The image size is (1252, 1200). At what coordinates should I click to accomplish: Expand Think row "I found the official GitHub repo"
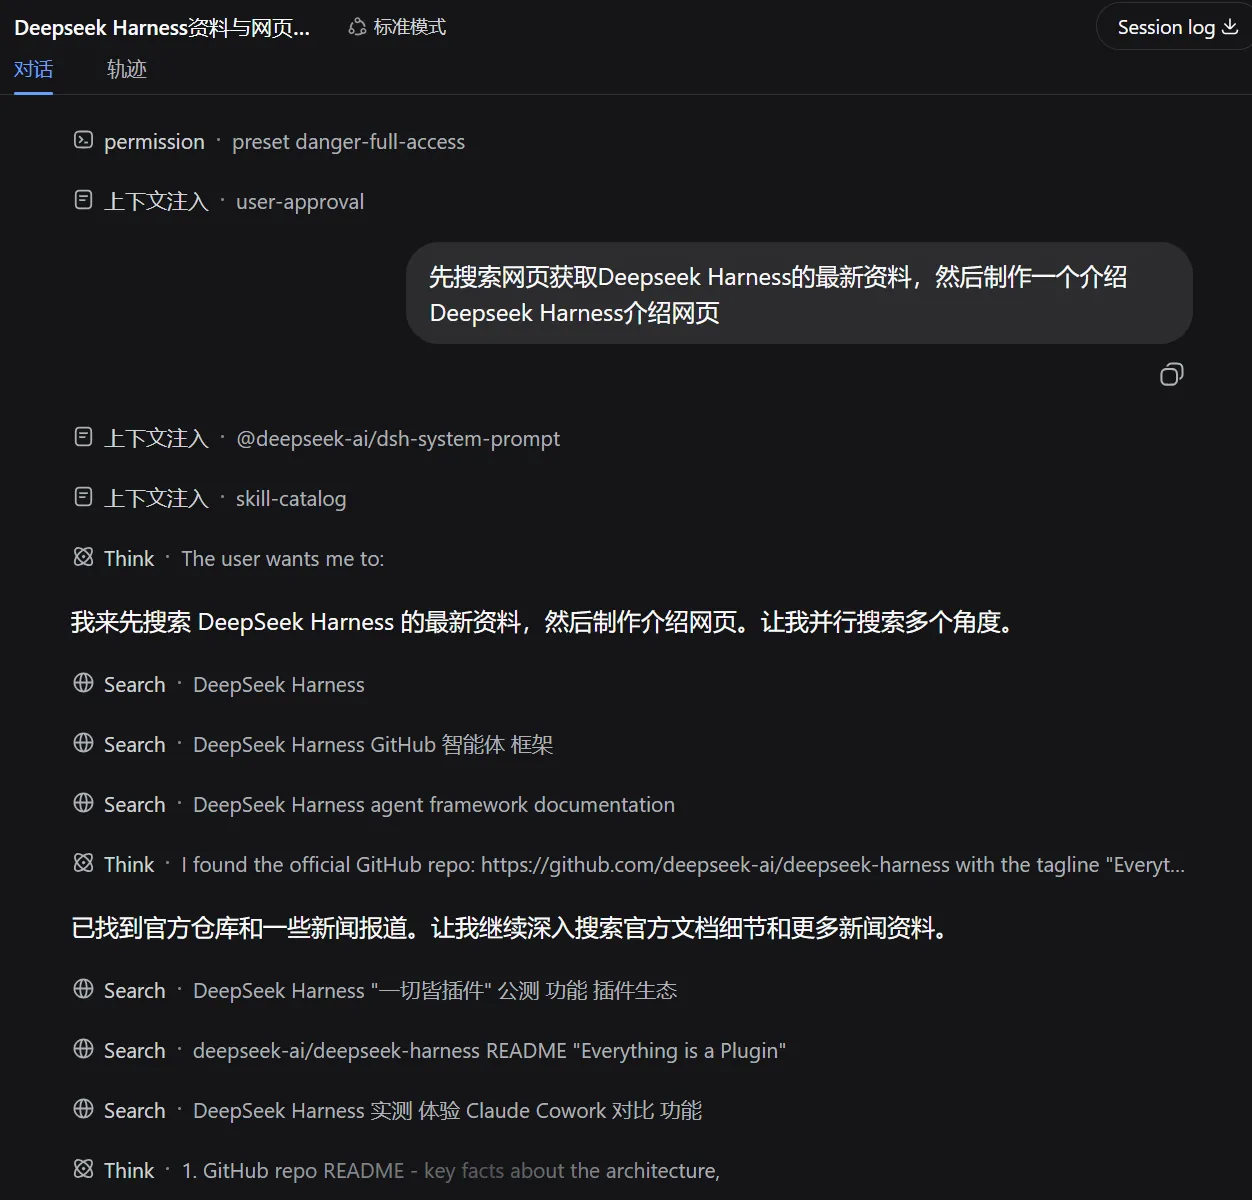click(x=629, y=864)
